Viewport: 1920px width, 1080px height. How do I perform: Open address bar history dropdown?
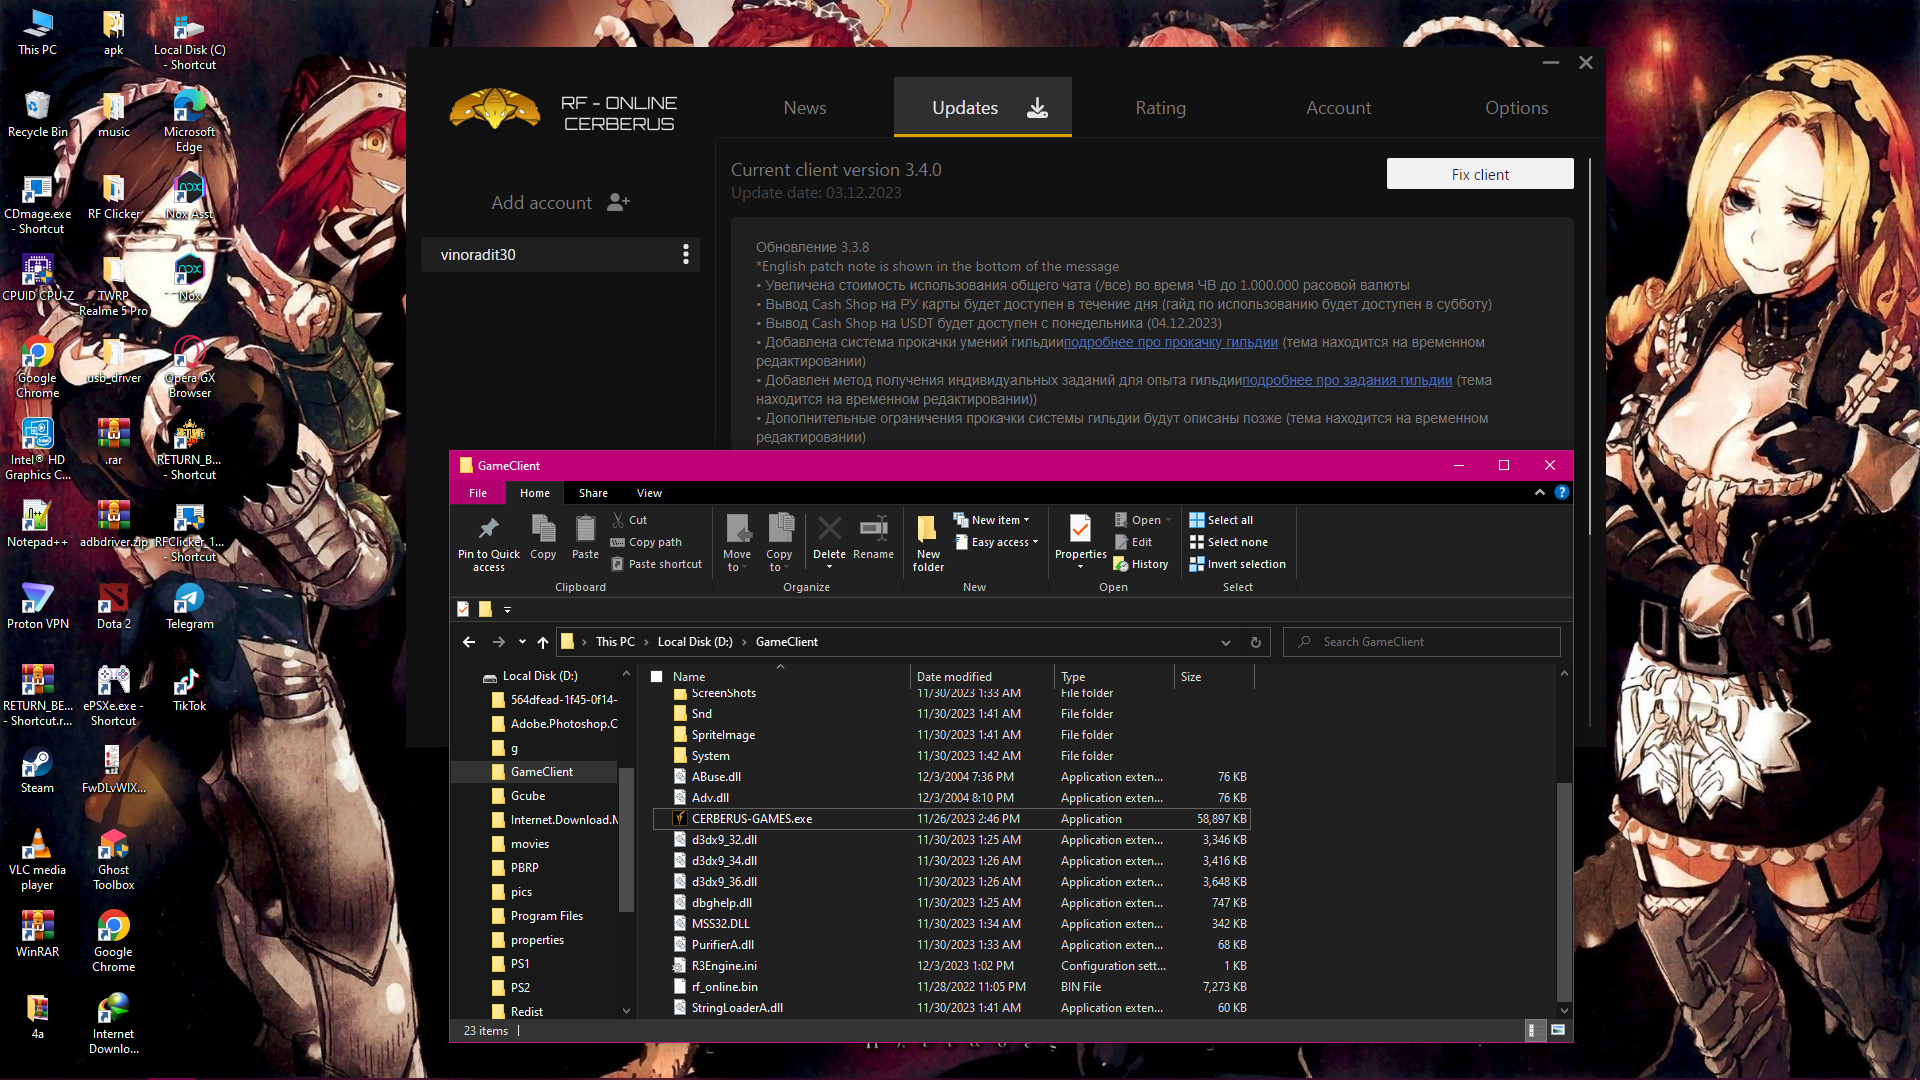click(1226, 642)
